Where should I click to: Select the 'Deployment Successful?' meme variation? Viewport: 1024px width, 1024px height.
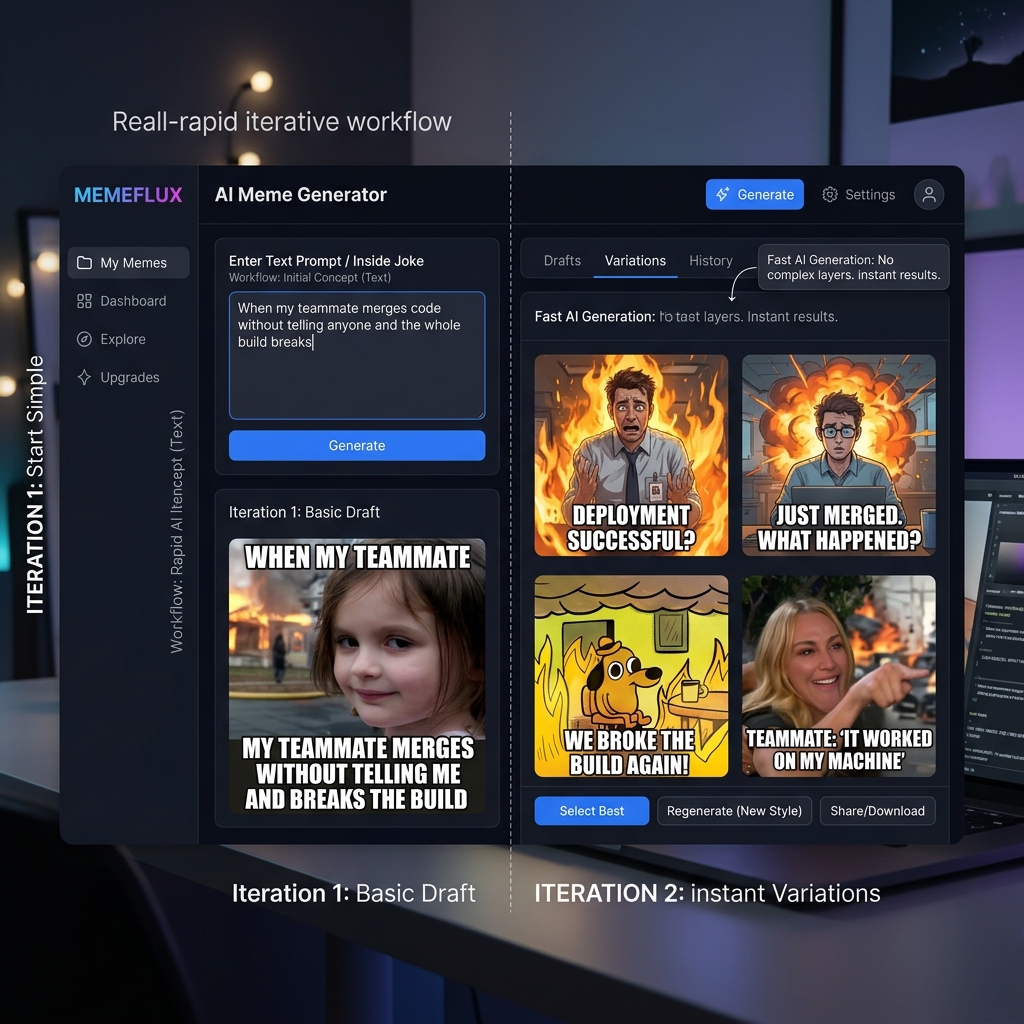[632, 455]
